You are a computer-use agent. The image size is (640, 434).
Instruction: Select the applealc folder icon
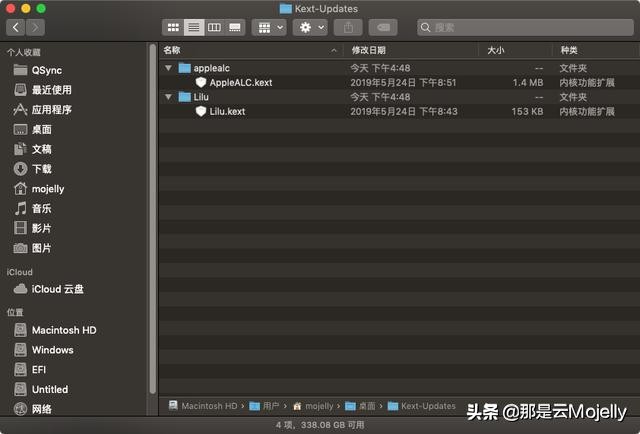pyautogui.click(x=184, y=68)
